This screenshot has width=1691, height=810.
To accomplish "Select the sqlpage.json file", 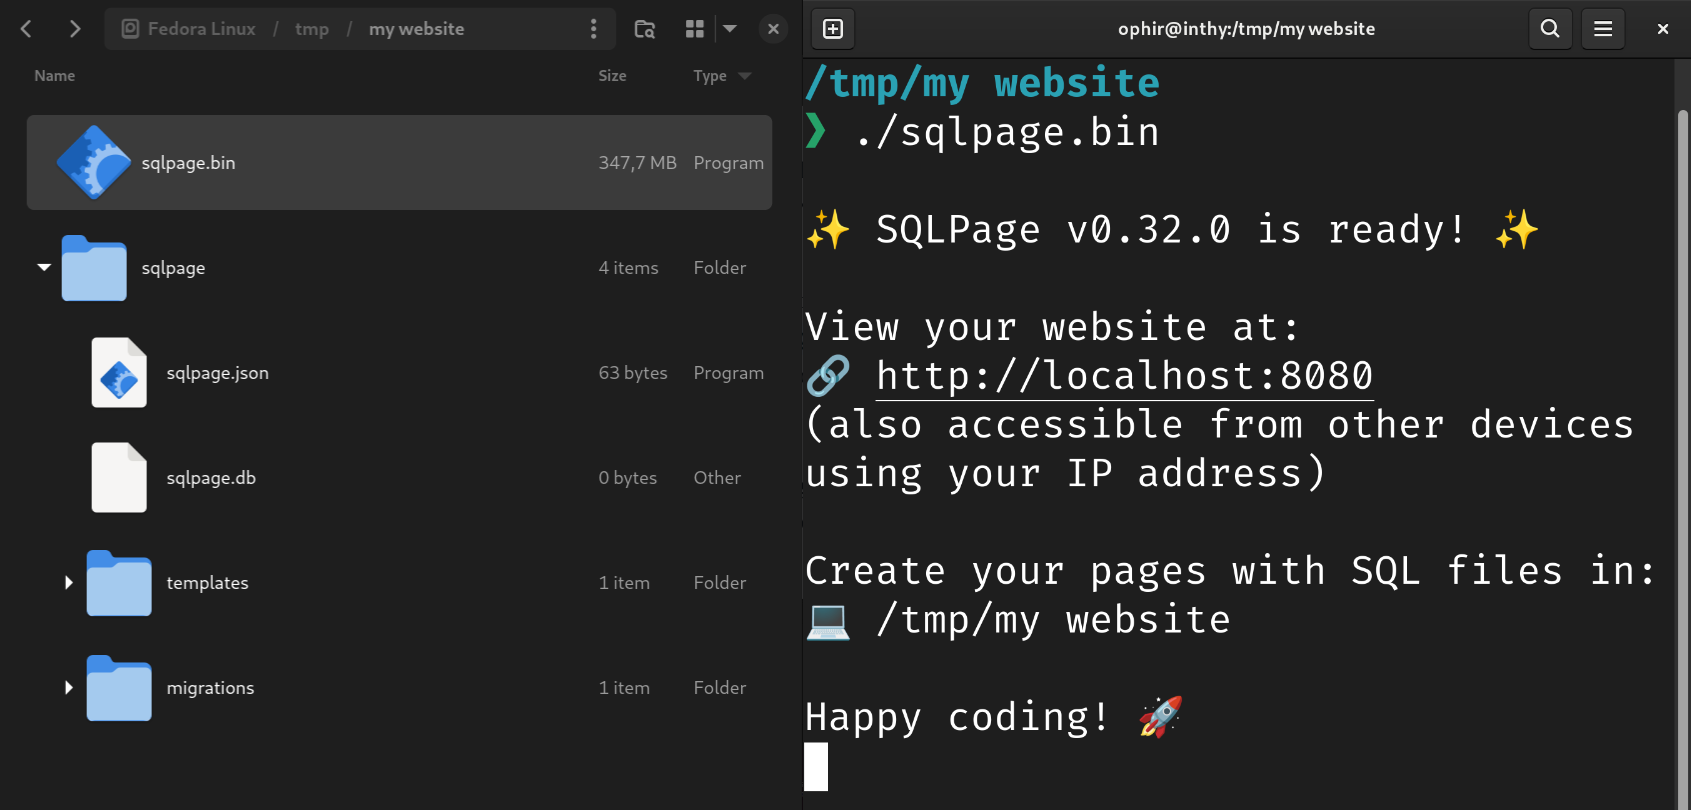I will pos(217,373).
